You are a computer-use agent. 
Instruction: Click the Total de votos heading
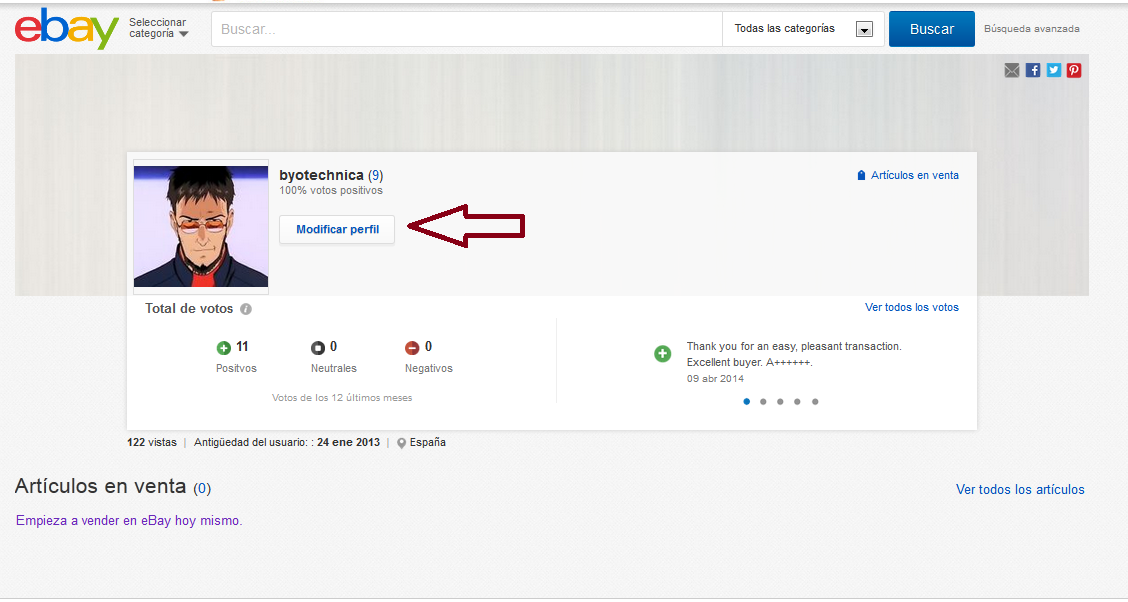coord(189,309)
